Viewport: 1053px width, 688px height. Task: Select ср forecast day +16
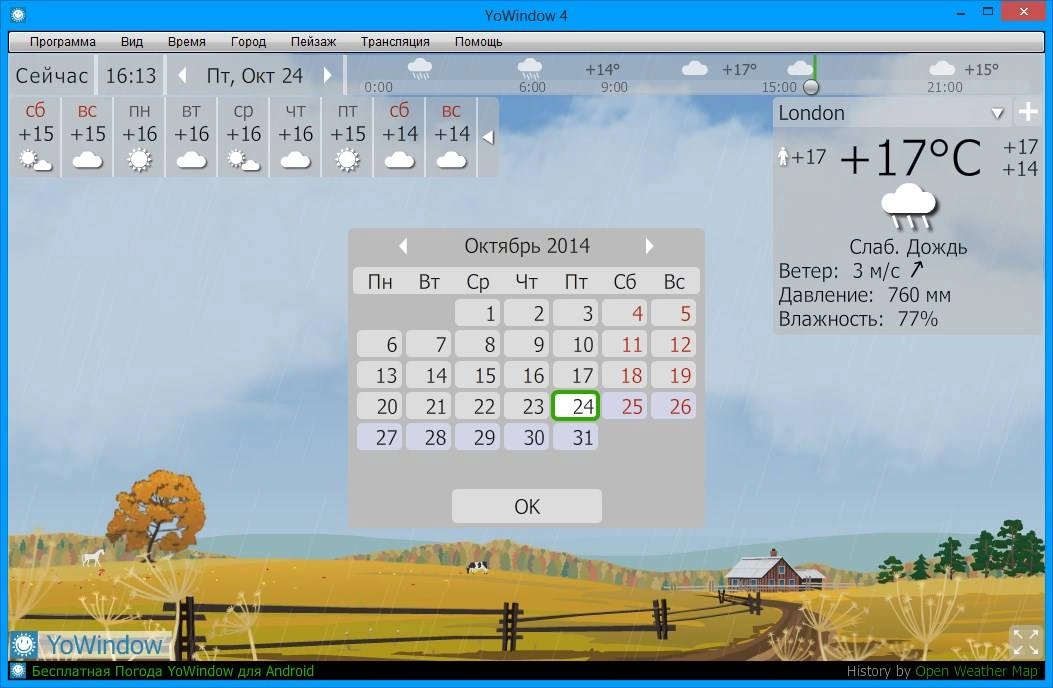243,137
